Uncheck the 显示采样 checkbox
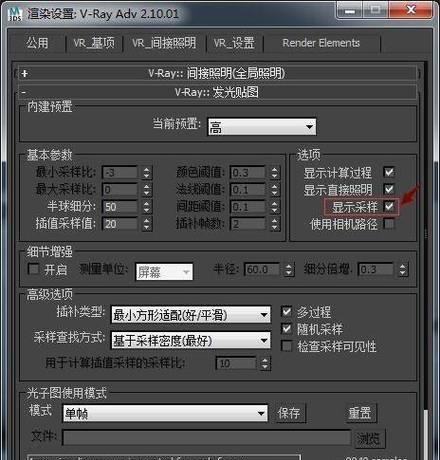The width and height of the screenshot is (440, 460). click(x=389, y=206)
